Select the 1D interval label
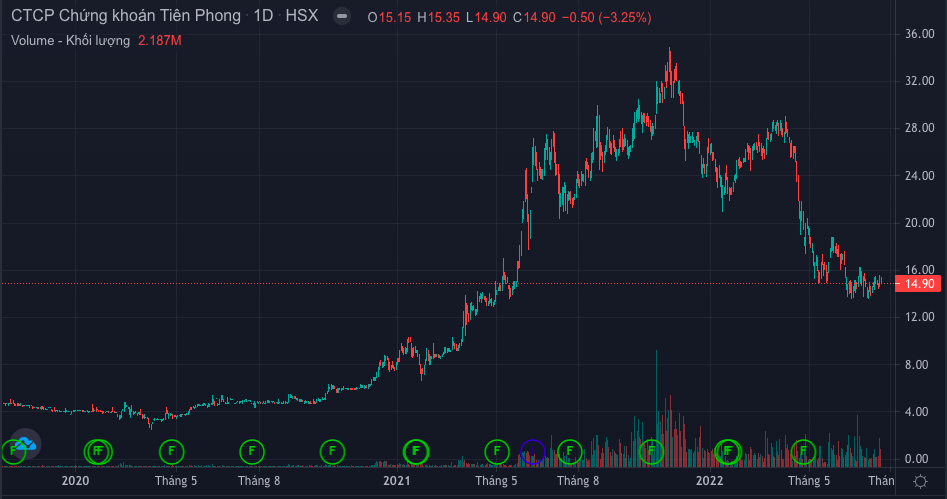Screen dimensions: 947x499 (x=264, y=17)
